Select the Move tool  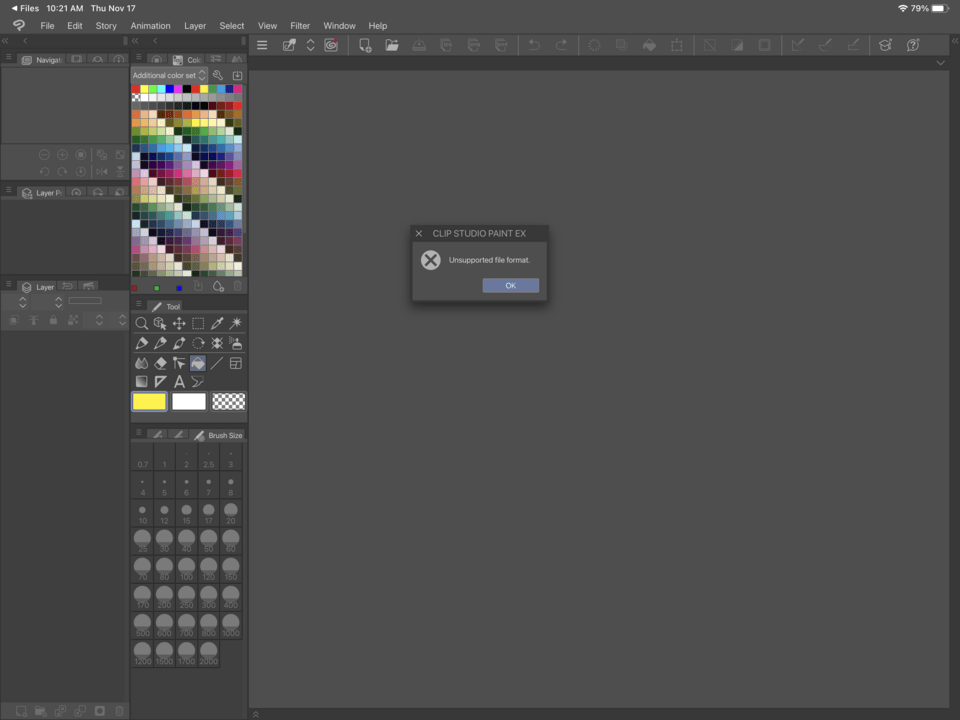(179, 323)
